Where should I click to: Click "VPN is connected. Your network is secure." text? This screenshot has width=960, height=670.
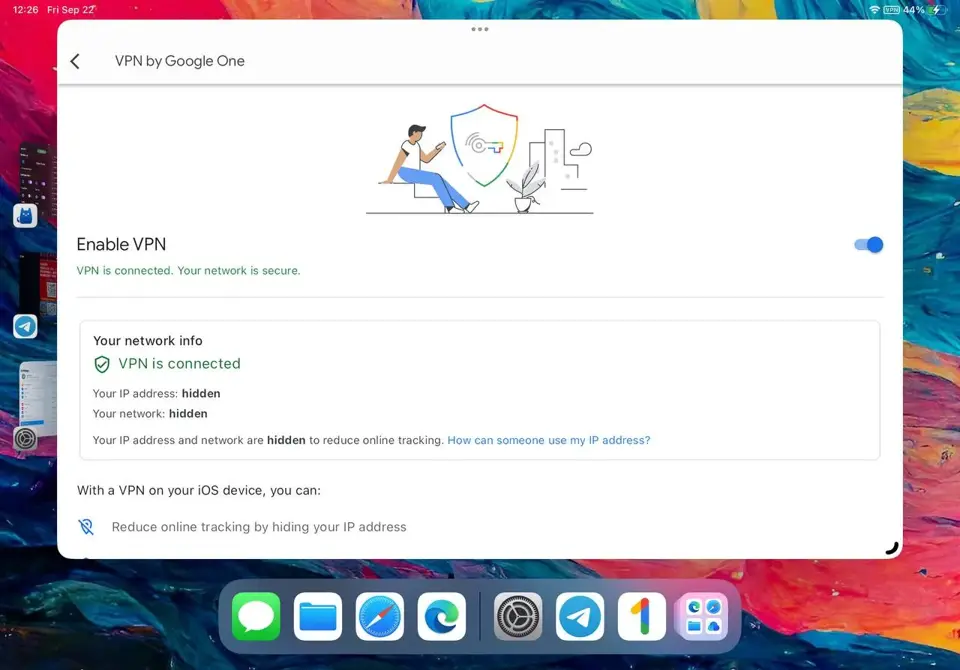pyautogui.click(x=189, y=271)
